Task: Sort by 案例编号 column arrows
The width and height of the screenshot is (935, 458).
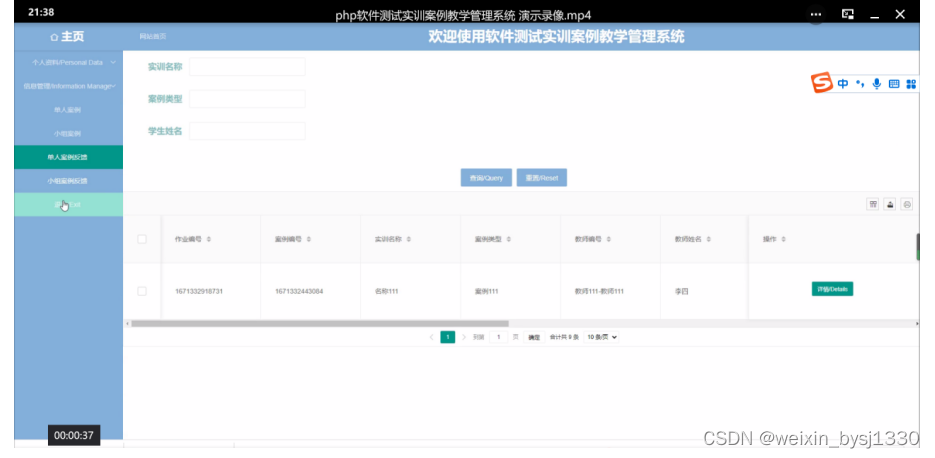Action: 309,239
